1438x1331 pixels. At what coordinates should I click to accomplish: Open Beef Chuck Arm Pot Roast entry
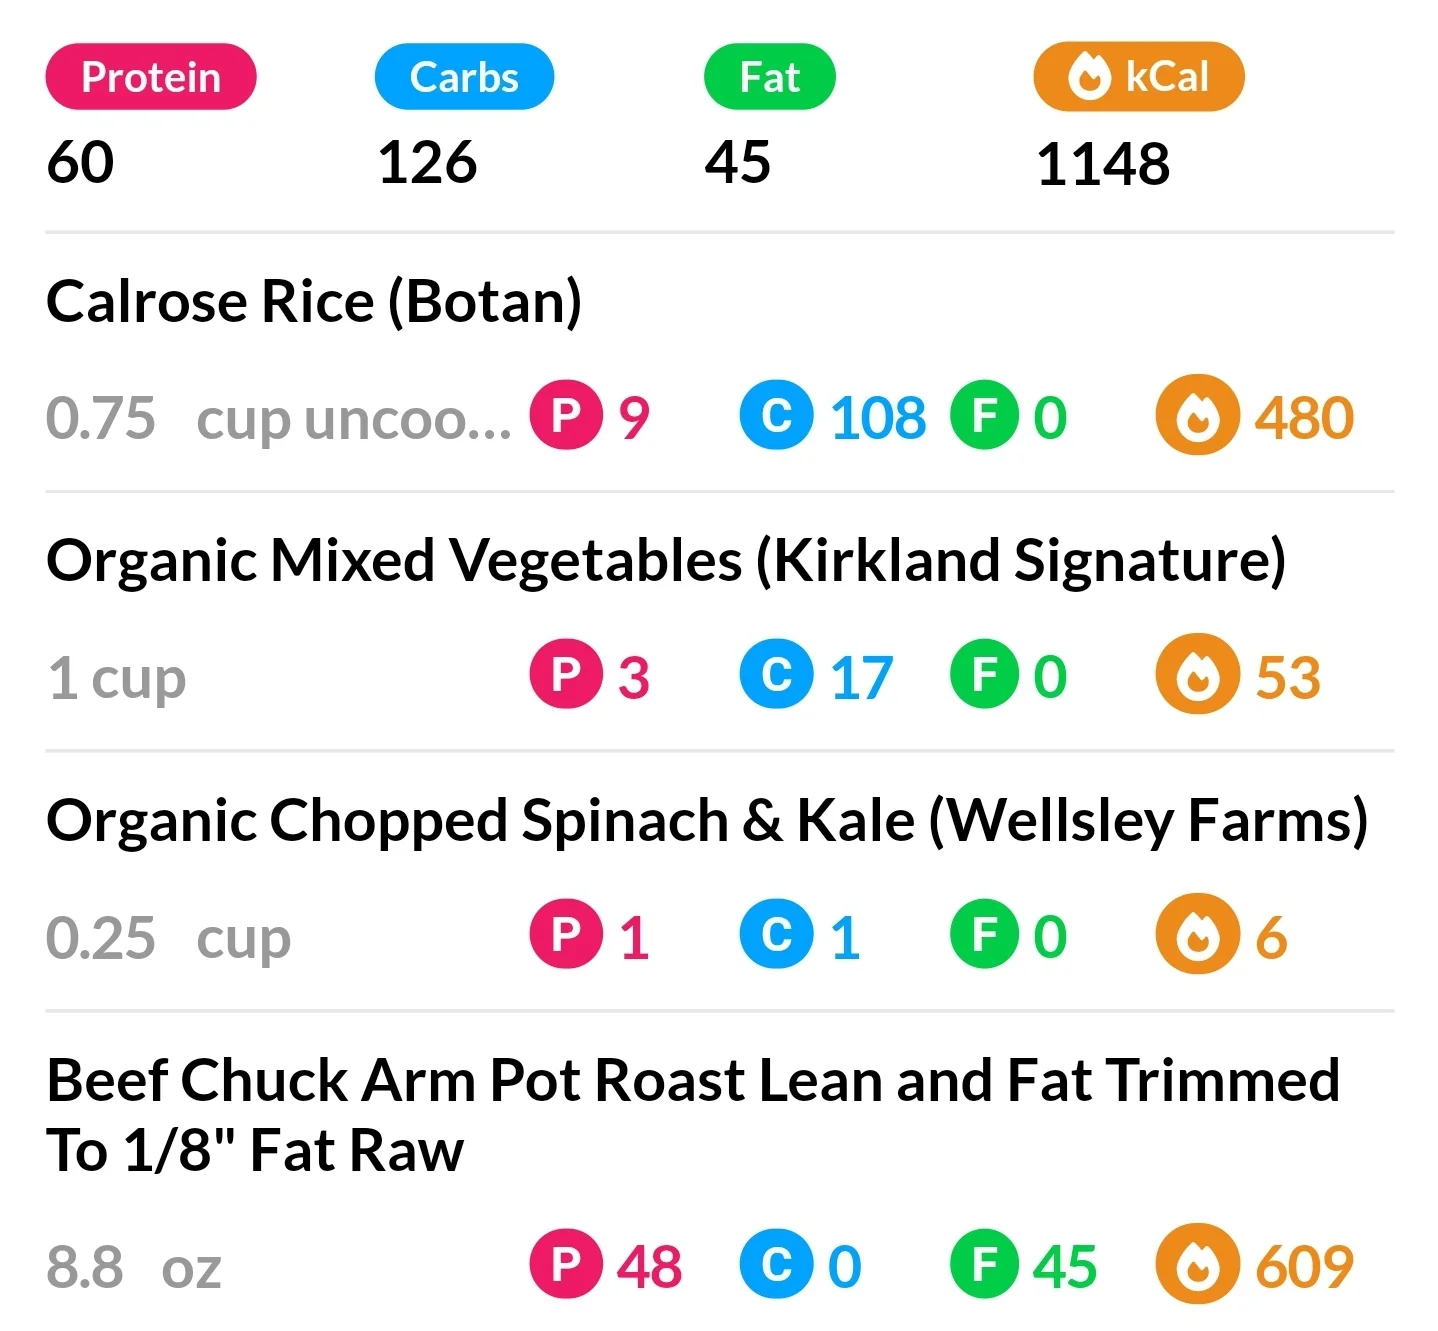tap(693, 1114)
